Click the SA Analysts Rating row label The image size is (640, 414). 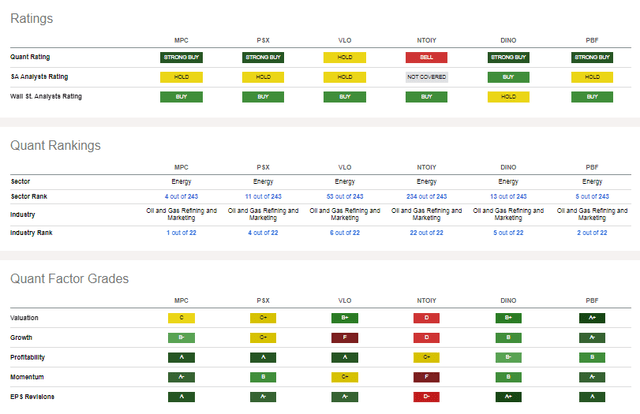[x=39, y=77]
